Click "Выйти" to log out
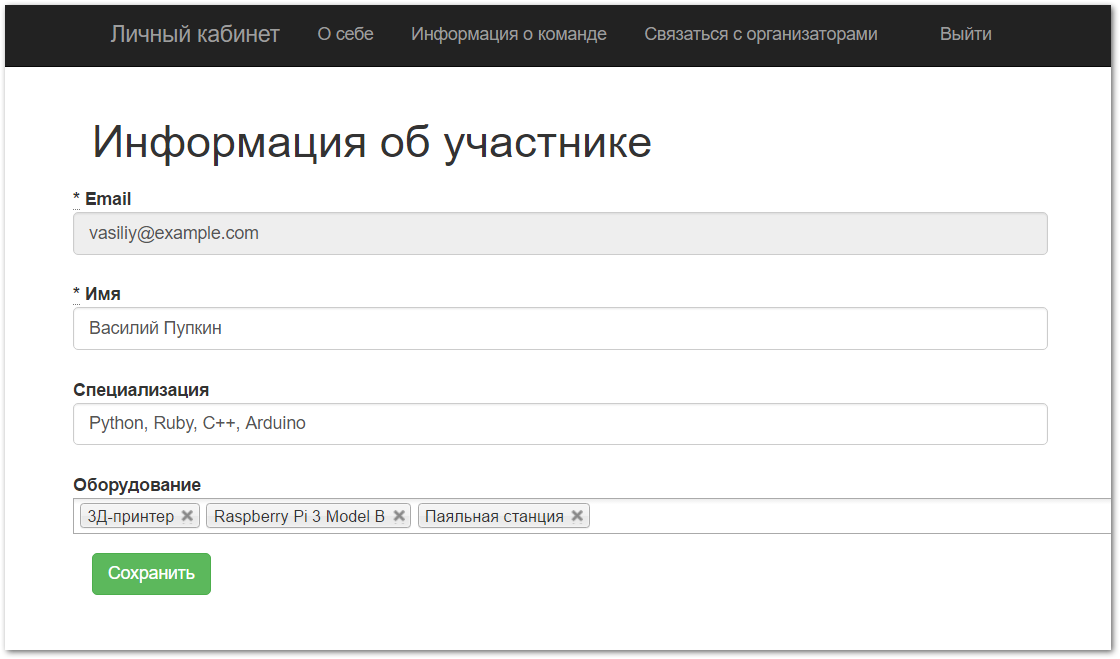The height and width of the screenshot is (659, 1120). pyautogui.click(x=965, y=33)
